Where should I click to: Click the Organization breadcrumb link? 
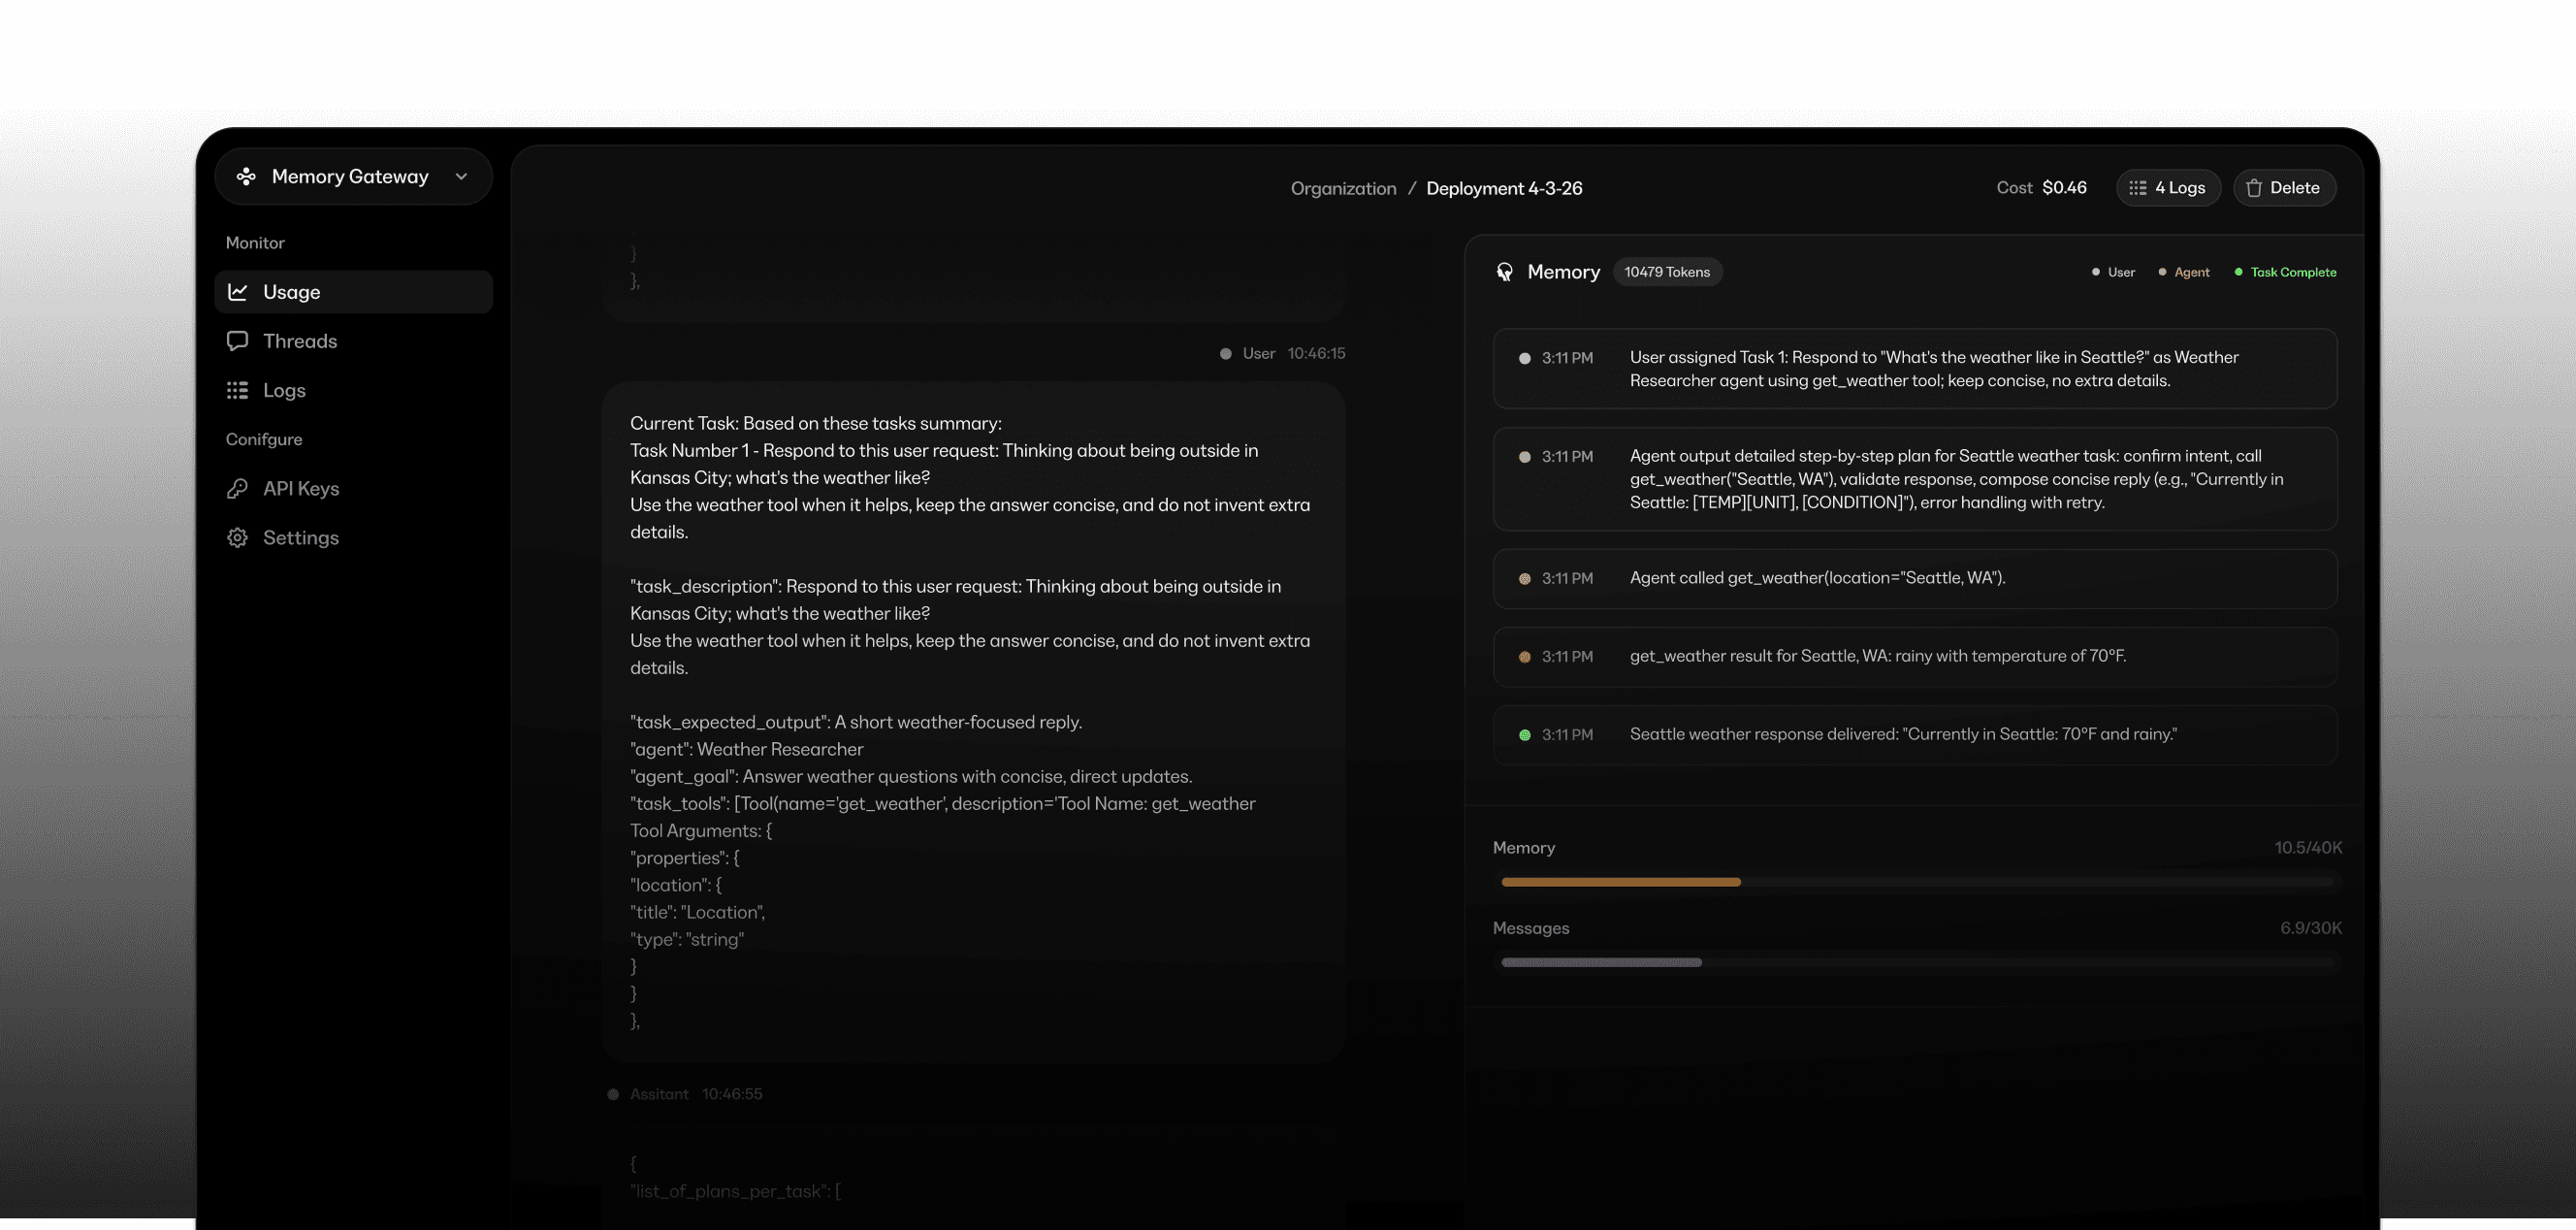(x=1343, y=188)
